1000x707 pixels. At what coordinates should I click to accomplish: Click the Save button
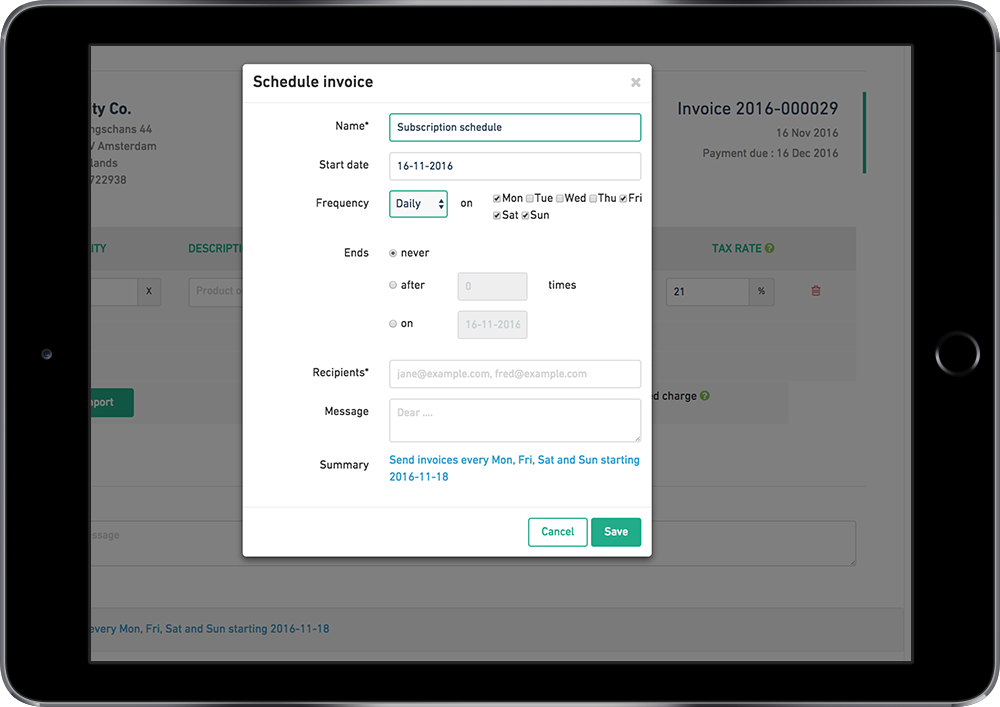click(616, 532)
